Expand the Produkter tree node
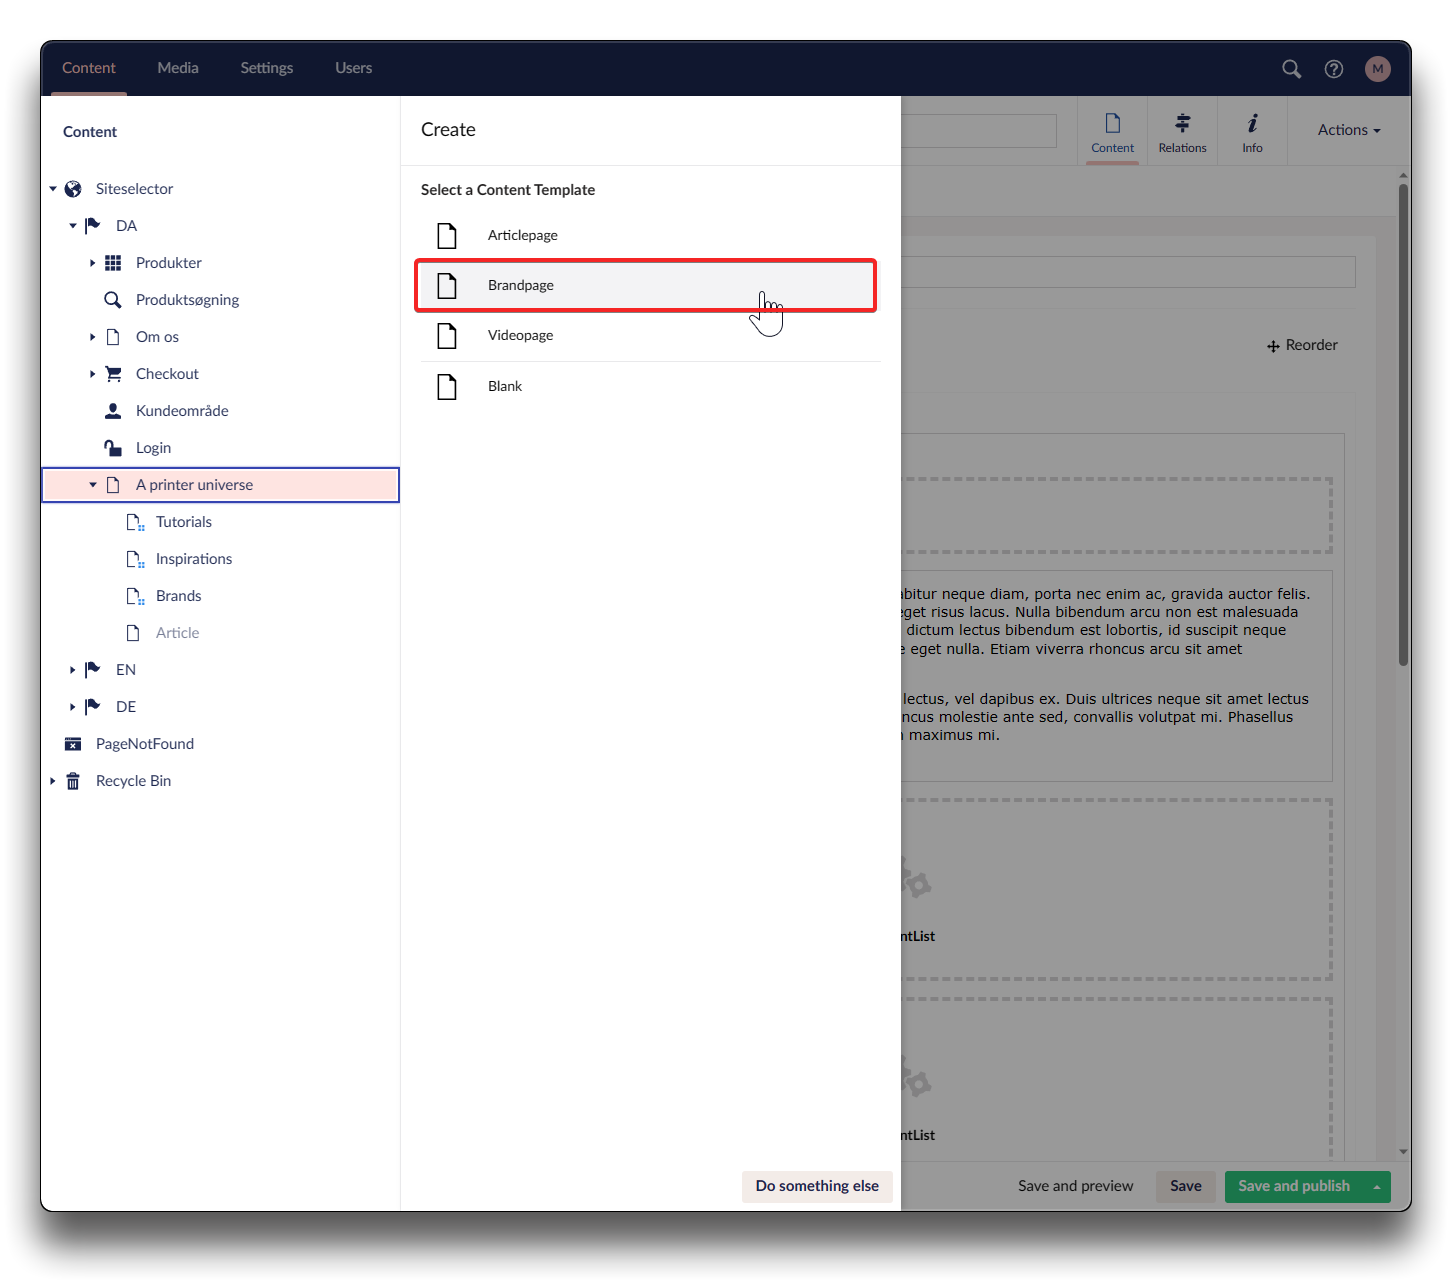 92,263
